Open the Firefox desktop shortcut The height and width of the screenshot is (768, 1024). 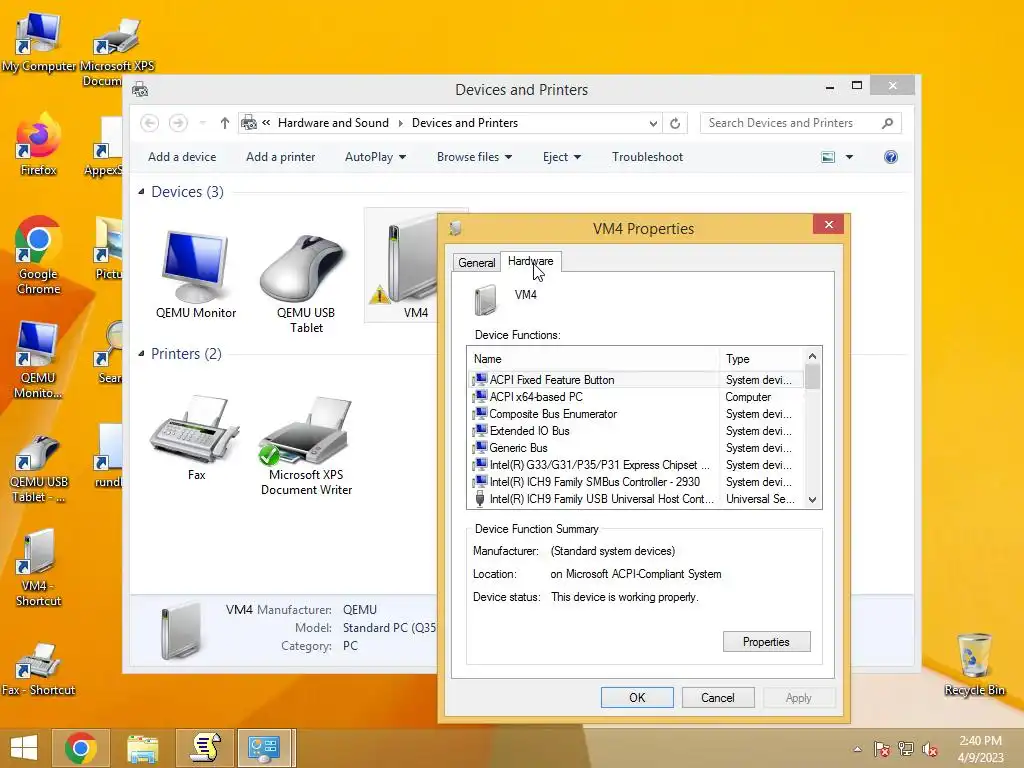pos(38,145)
